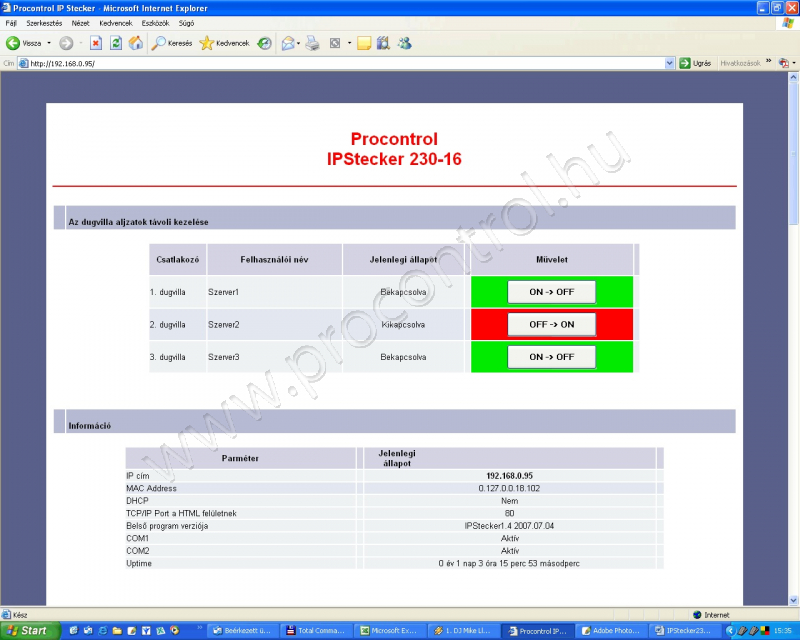Viewport: 800px width, 640px height.
Task: Switch Szerver3 off with ON -> OFF button
Action: (x=552, y=357)
